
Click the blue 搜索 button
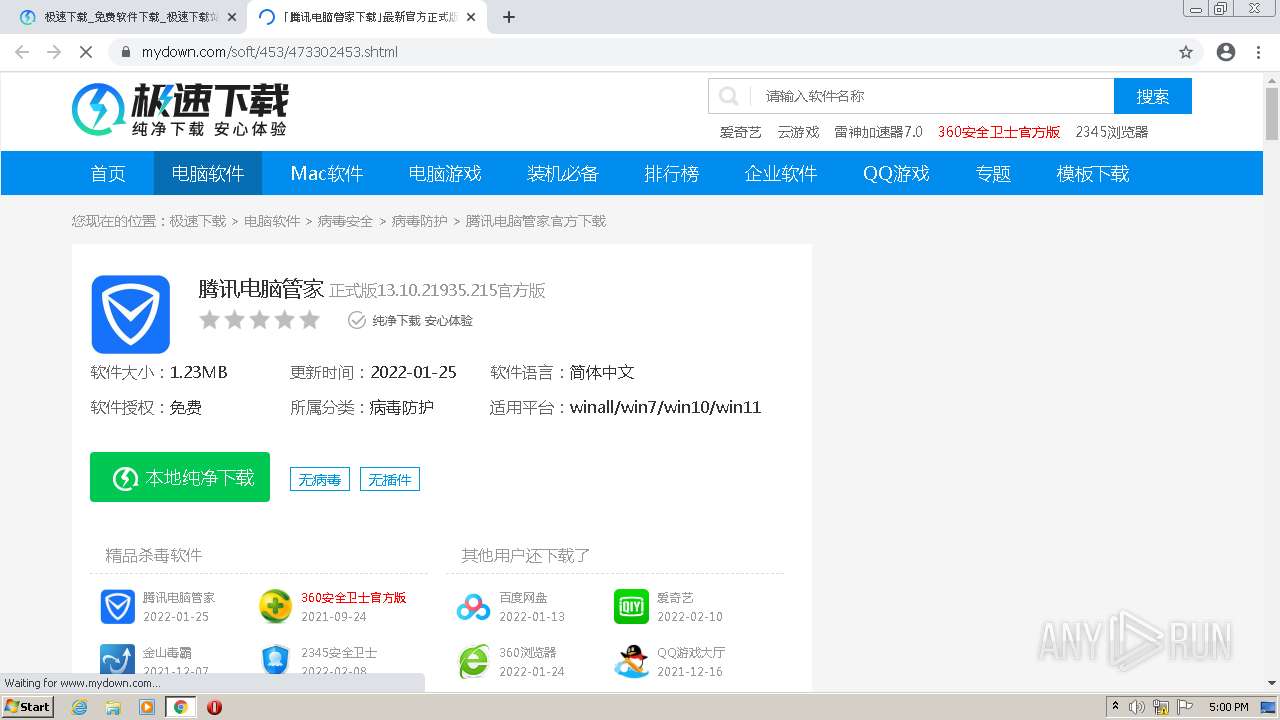(x=1153, y=96)
